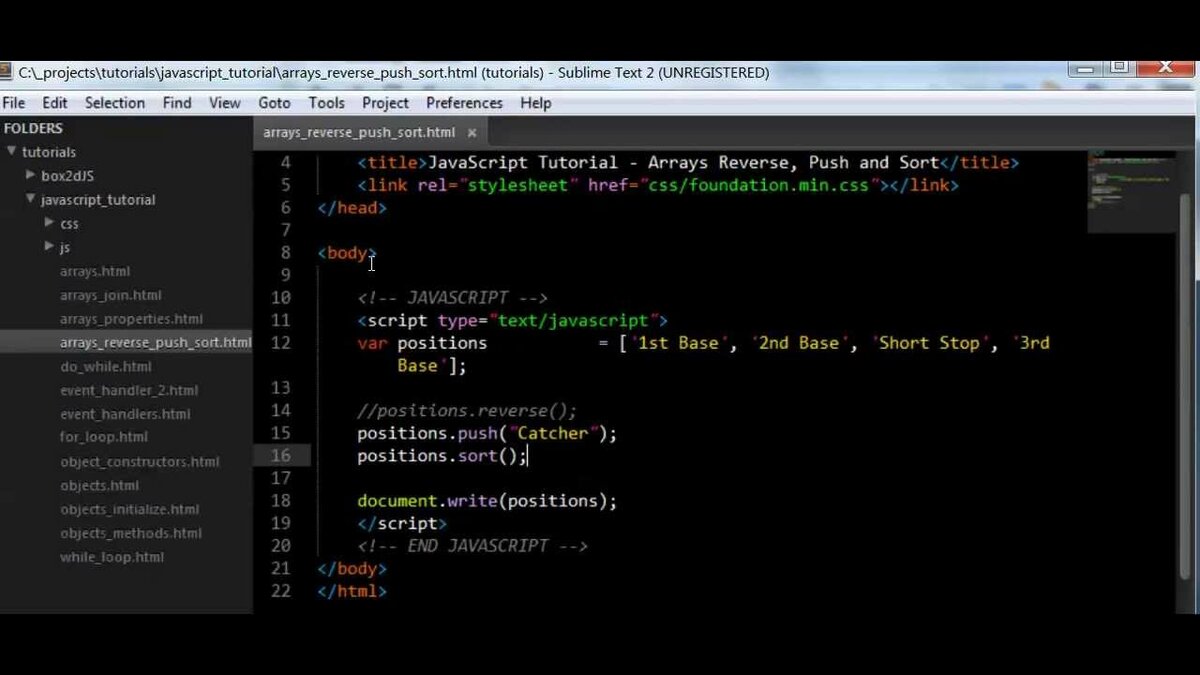Expand the css folder
The image size is (1200, 675).
50,223
